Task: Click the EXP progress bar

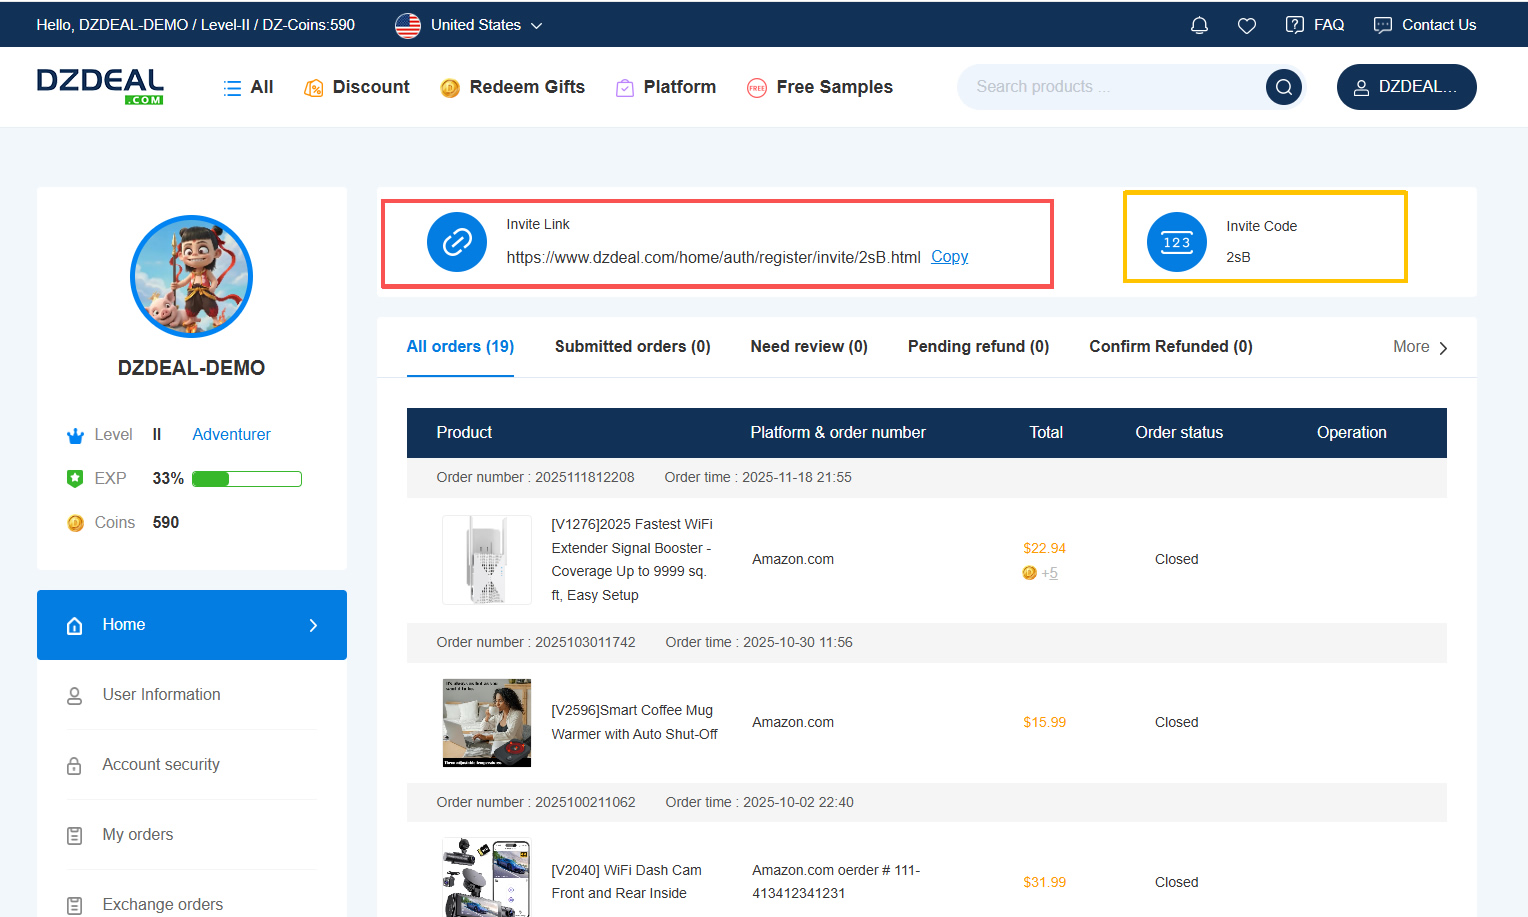Action: coord(246,479)
